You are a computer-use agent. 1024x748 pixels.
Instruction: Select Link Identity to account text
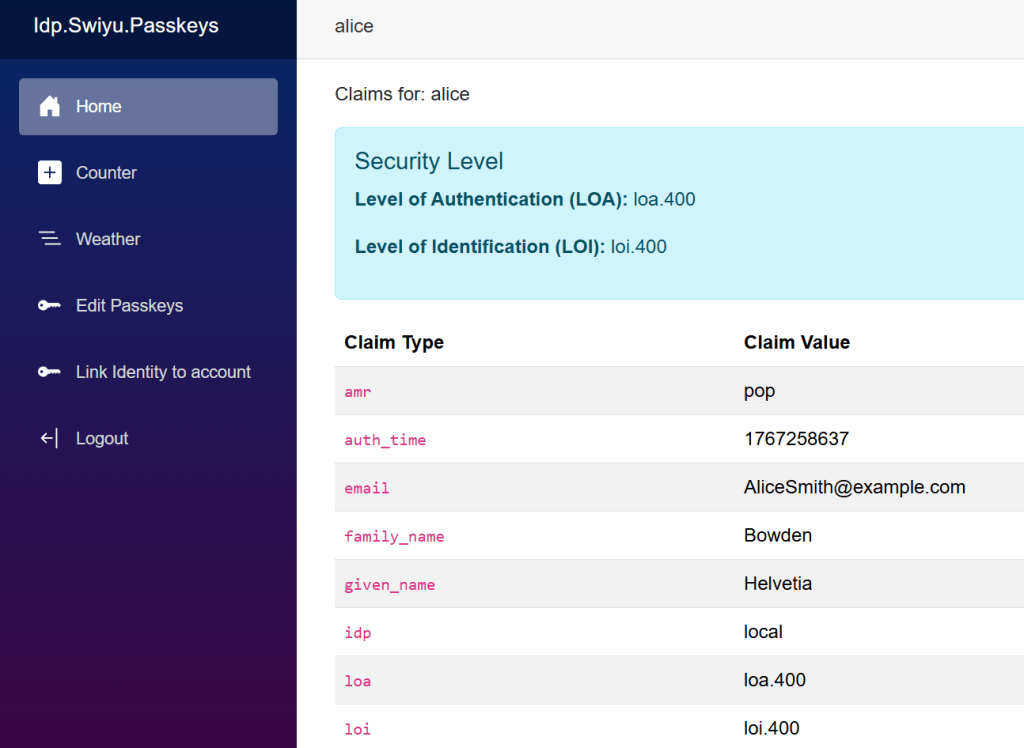click(x=163, y=372)
